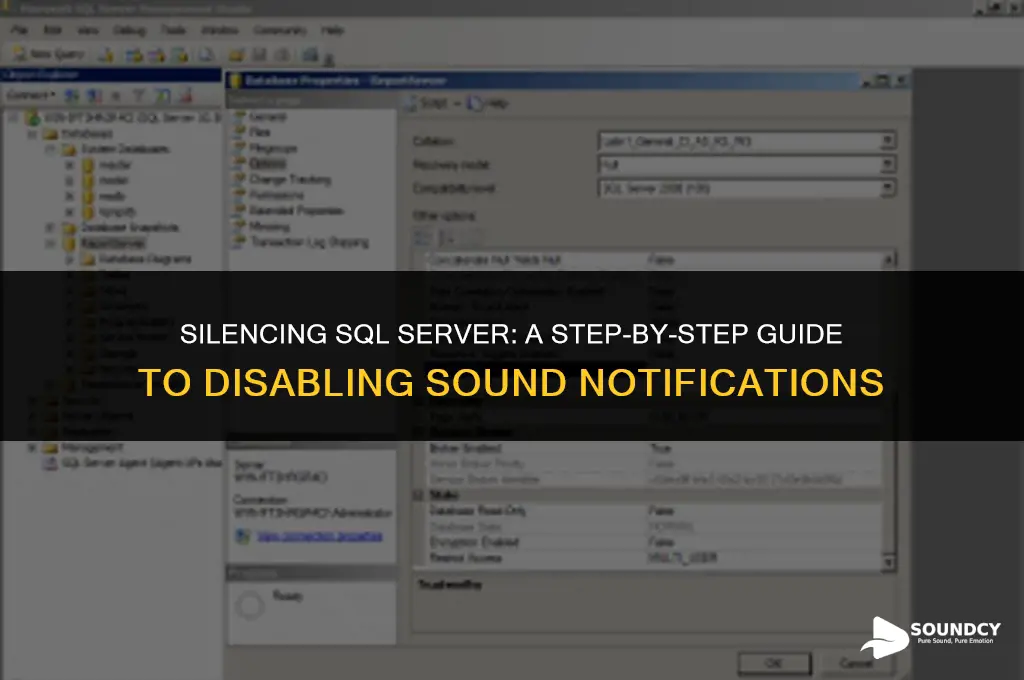Click the Disconnect icon in Object Explorer
The height and width of the screenshot is (680, 1024).
tap(94, 96)
